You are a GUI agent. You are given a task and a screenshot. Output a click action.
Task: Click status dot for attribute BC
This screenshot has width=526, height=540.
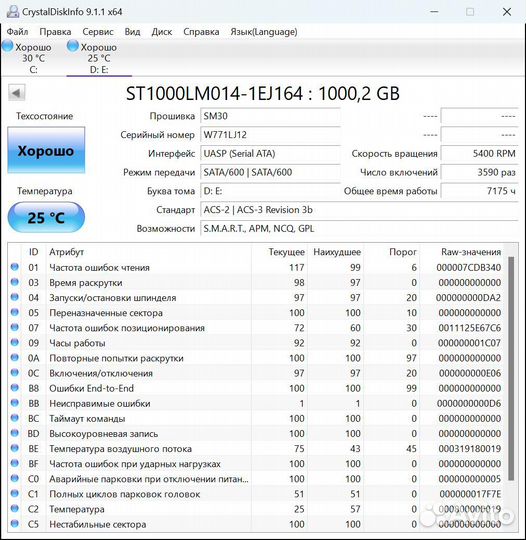[x=14, y=418]
